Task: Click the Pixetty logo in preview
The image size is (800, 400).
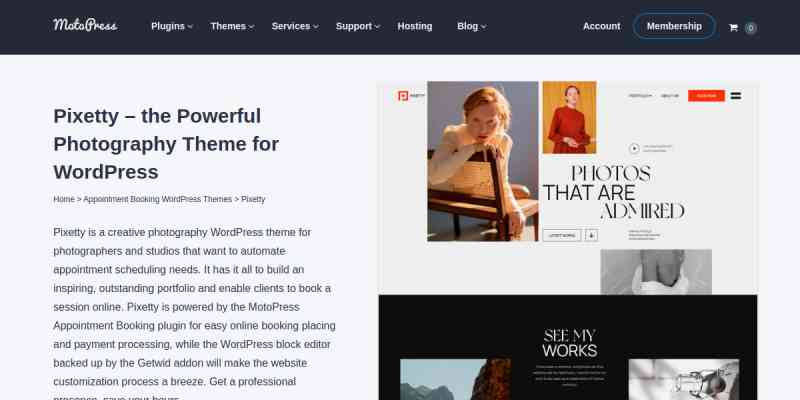Action: click(x=411, y=95)
